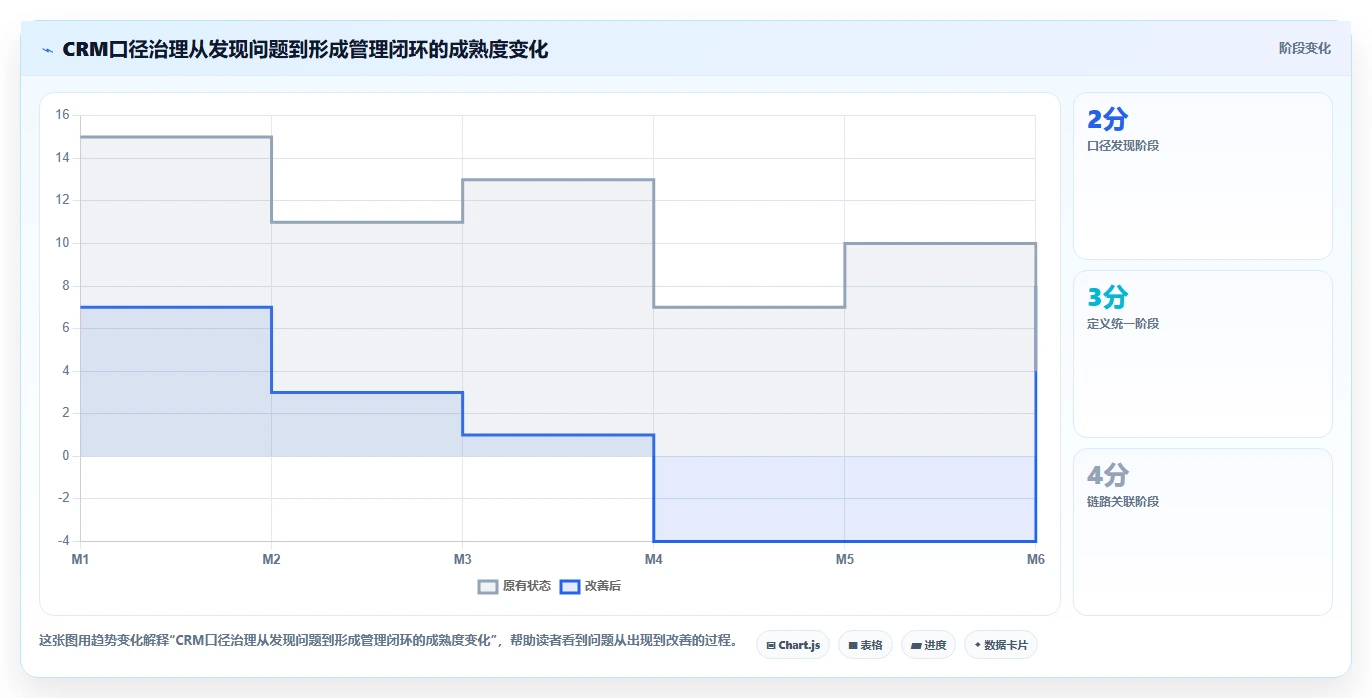Click the blue 改善后 legend swatch
This screenshot has height=698, width=1372.
tap(569, 587)
